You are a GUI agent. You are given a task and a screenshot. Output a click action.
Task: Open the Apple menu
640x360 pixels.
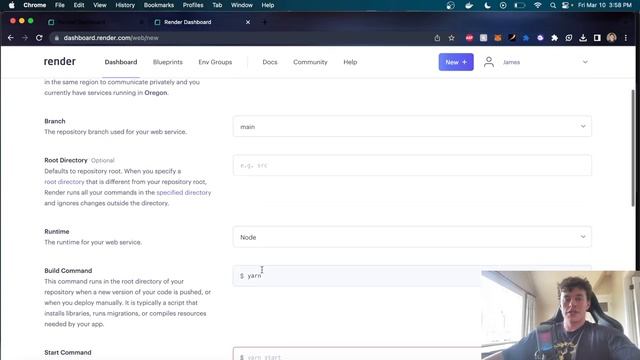click(x=11, y=5)
